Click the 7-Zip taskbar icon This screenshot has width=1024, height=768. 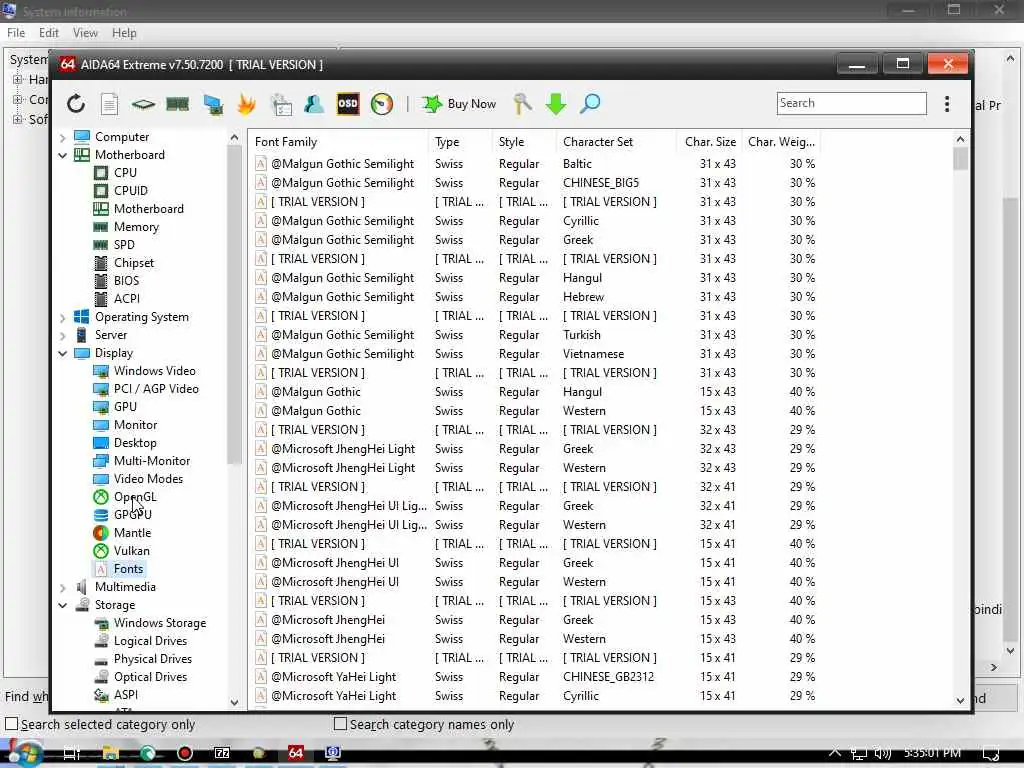[222, 753]
